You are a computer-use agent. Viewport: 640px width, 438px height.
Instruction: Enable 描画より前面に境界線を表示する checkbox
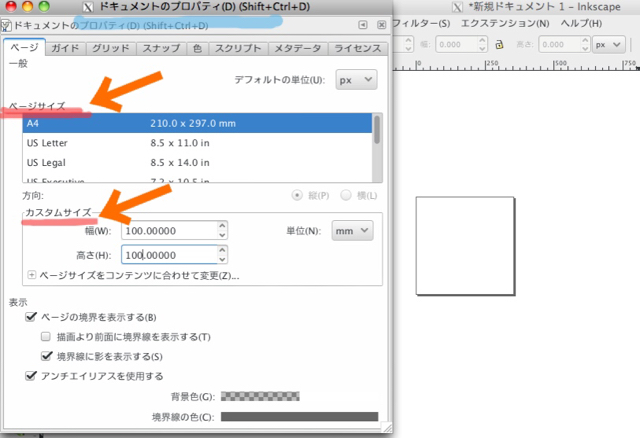(x=46, y=337)
